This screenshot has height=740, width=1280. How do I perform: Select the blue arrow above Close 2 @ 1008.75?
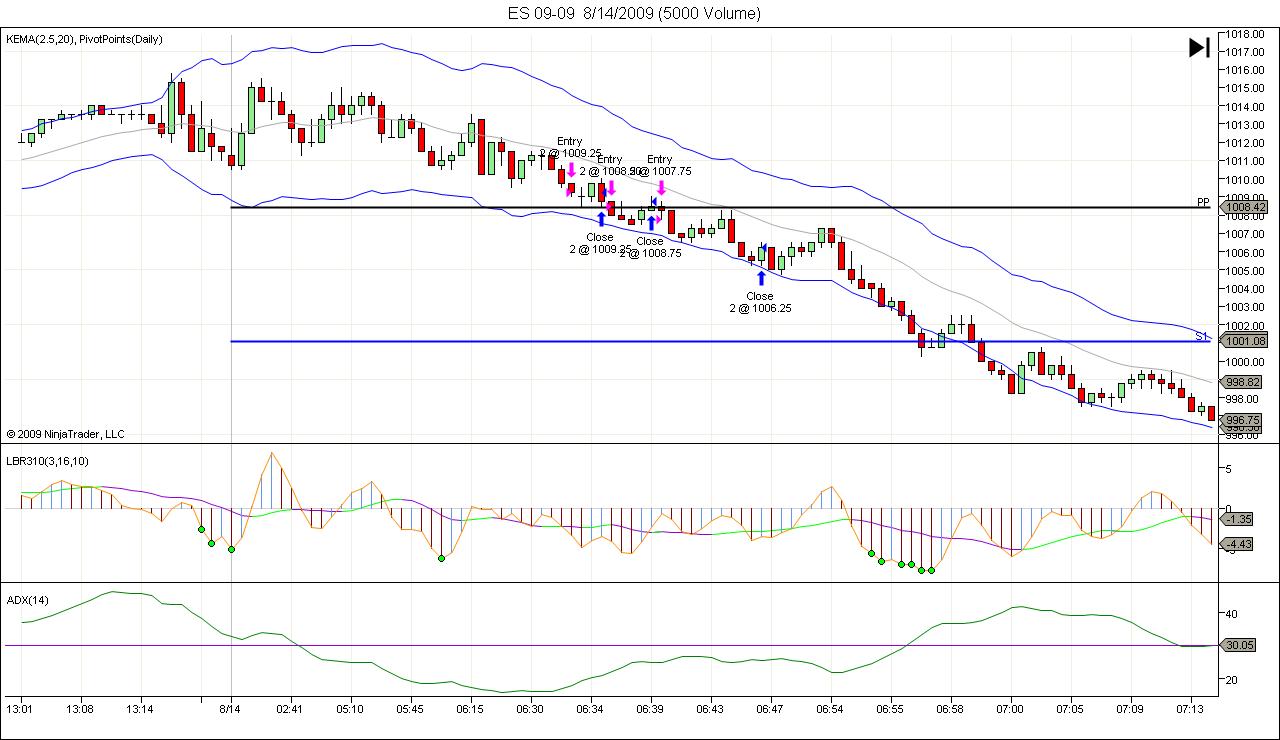[651, 222]
